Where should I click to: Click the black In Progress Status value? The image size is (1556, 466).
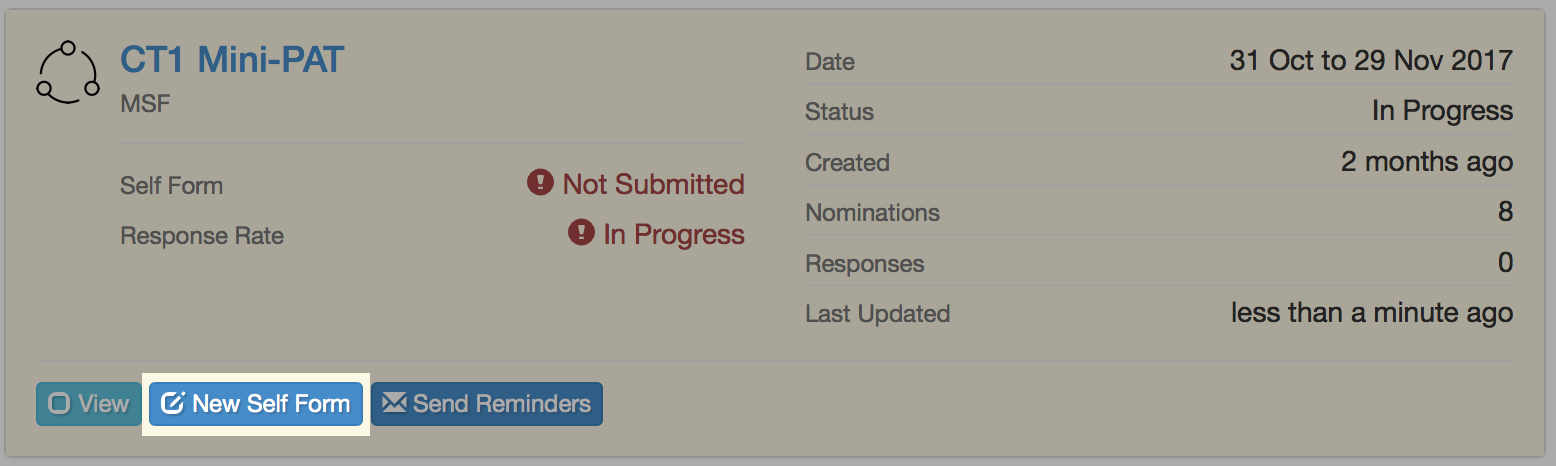click(x=1442, y=111)
